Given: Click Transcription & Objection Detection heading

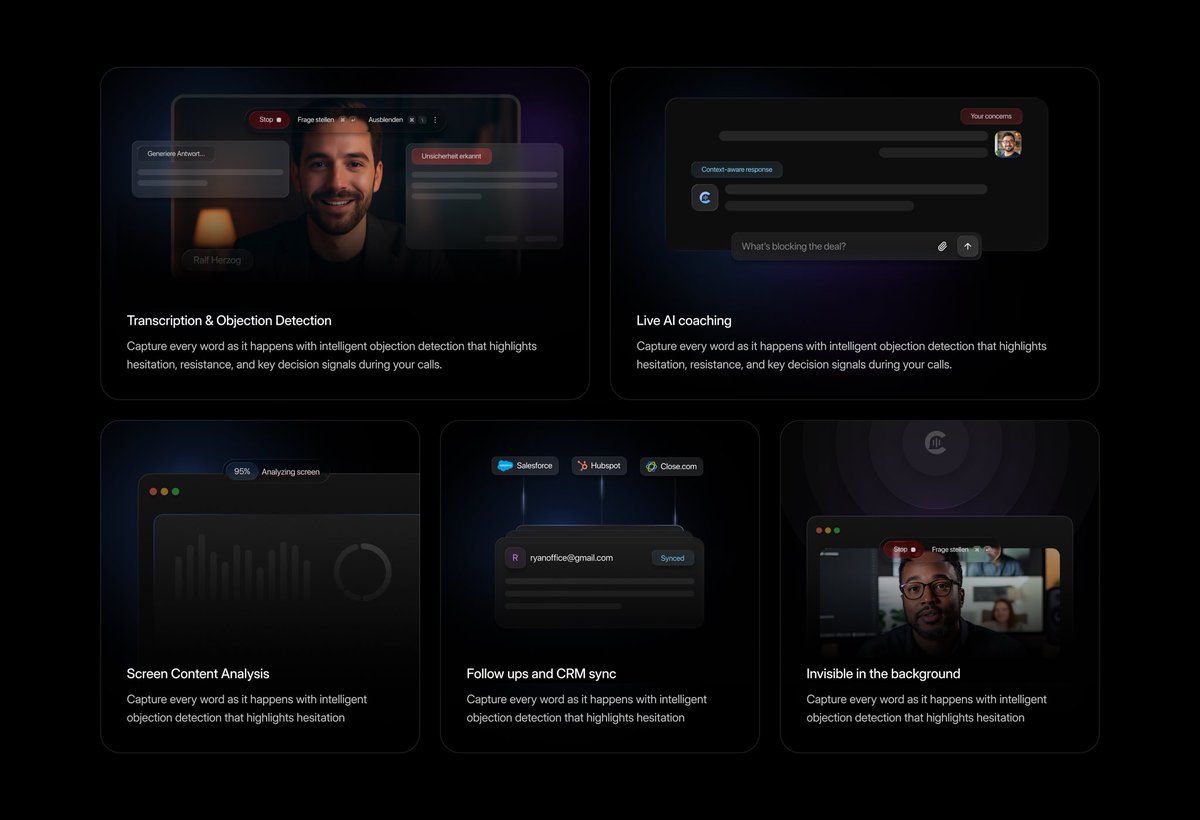Looking at the screenshot, I should [x=229, y=321].
